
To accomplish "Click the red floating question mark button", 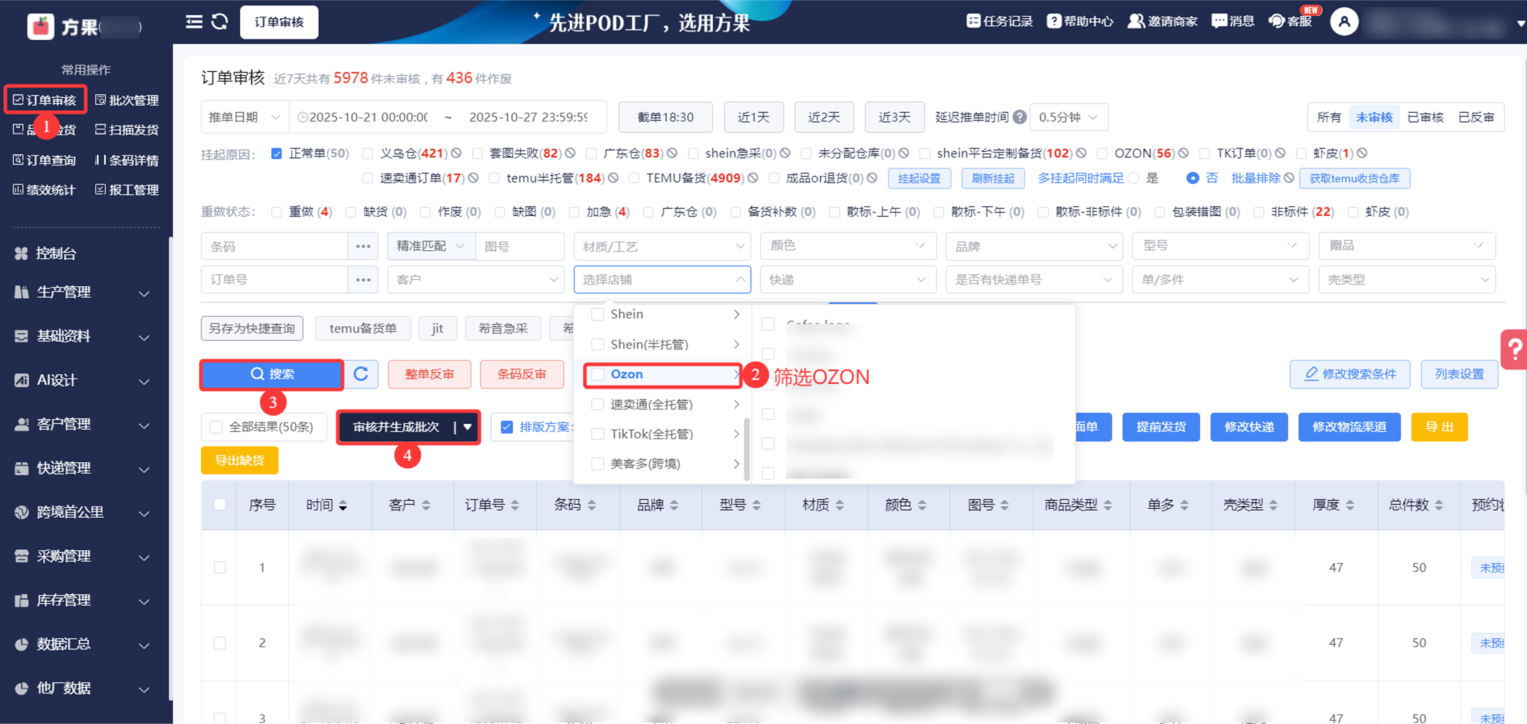I will (1514, 350).
